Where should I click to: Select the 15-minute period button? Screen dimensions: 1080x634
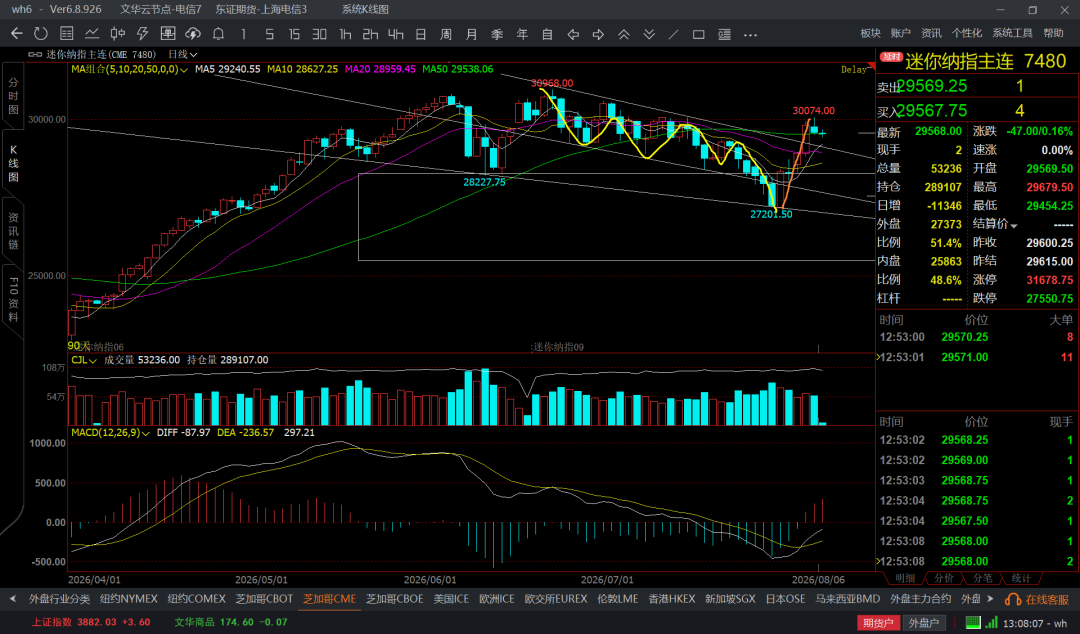294,34
